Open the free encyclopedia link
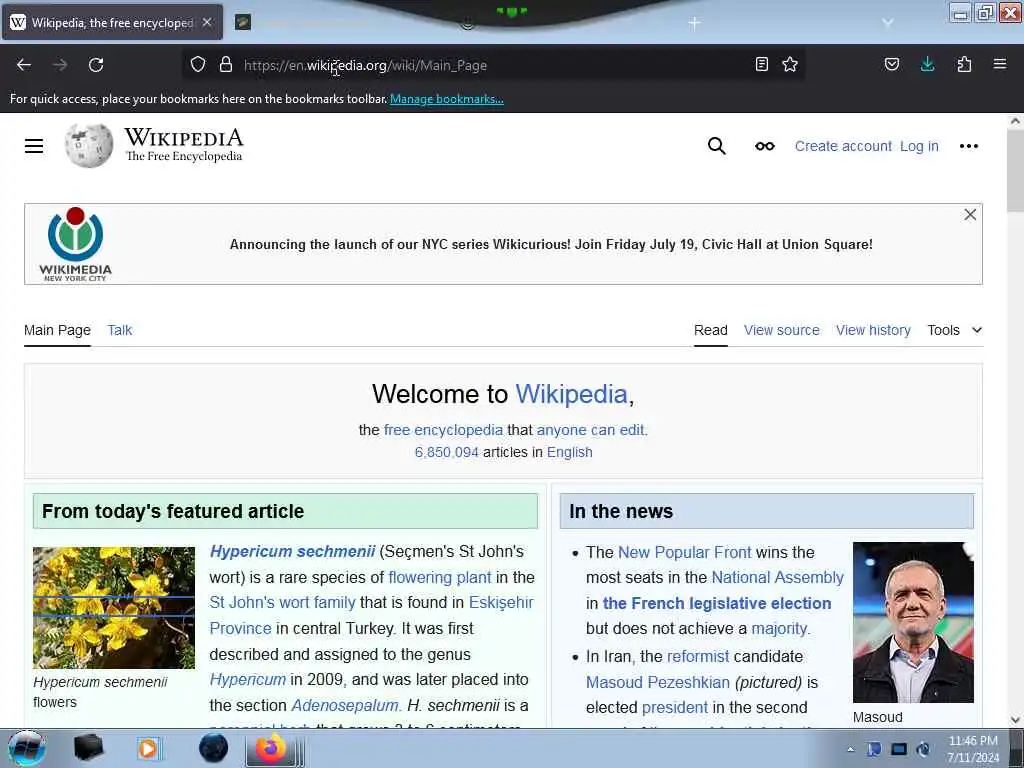 pos(443,430)
